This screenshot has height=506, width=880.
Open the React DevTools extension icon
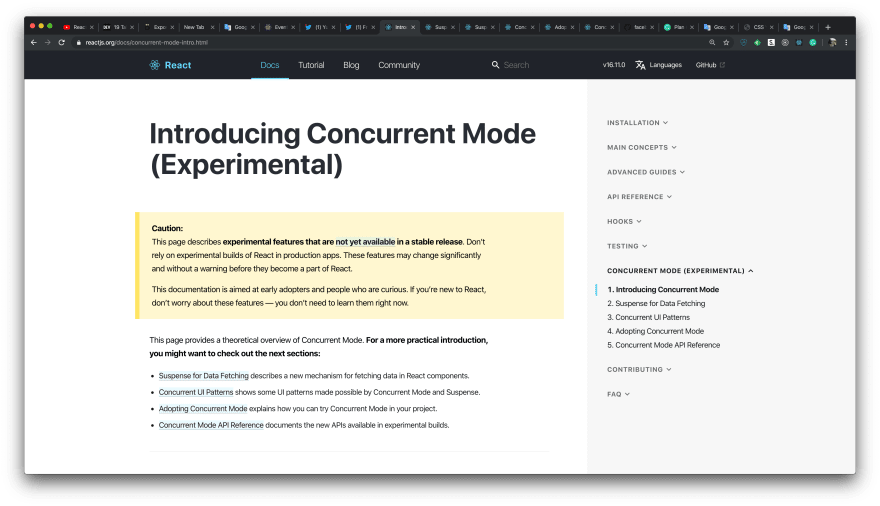coord(799,43)
